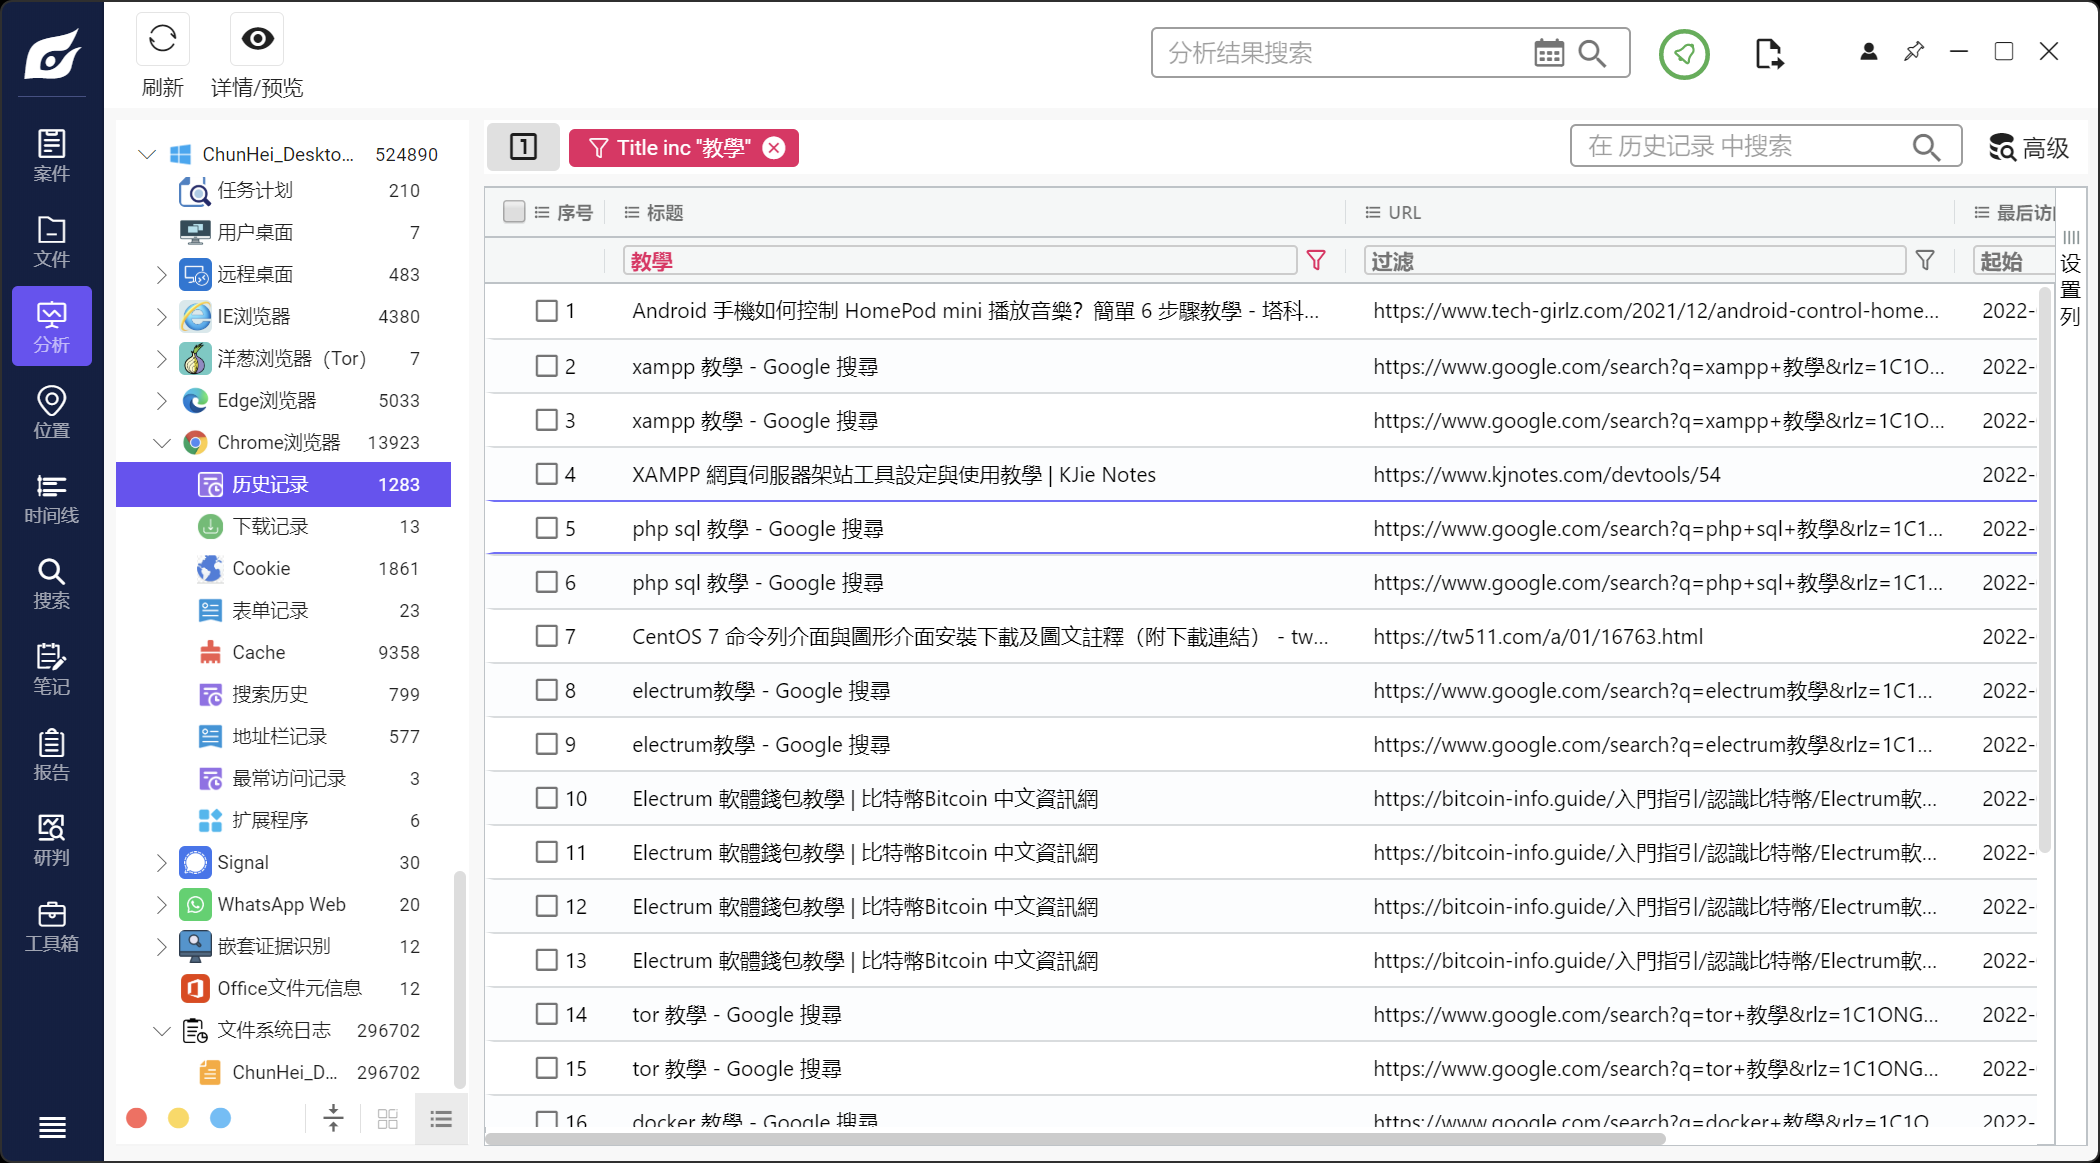Open the 笔记 (Notes) sidebar section

[52, 669]
